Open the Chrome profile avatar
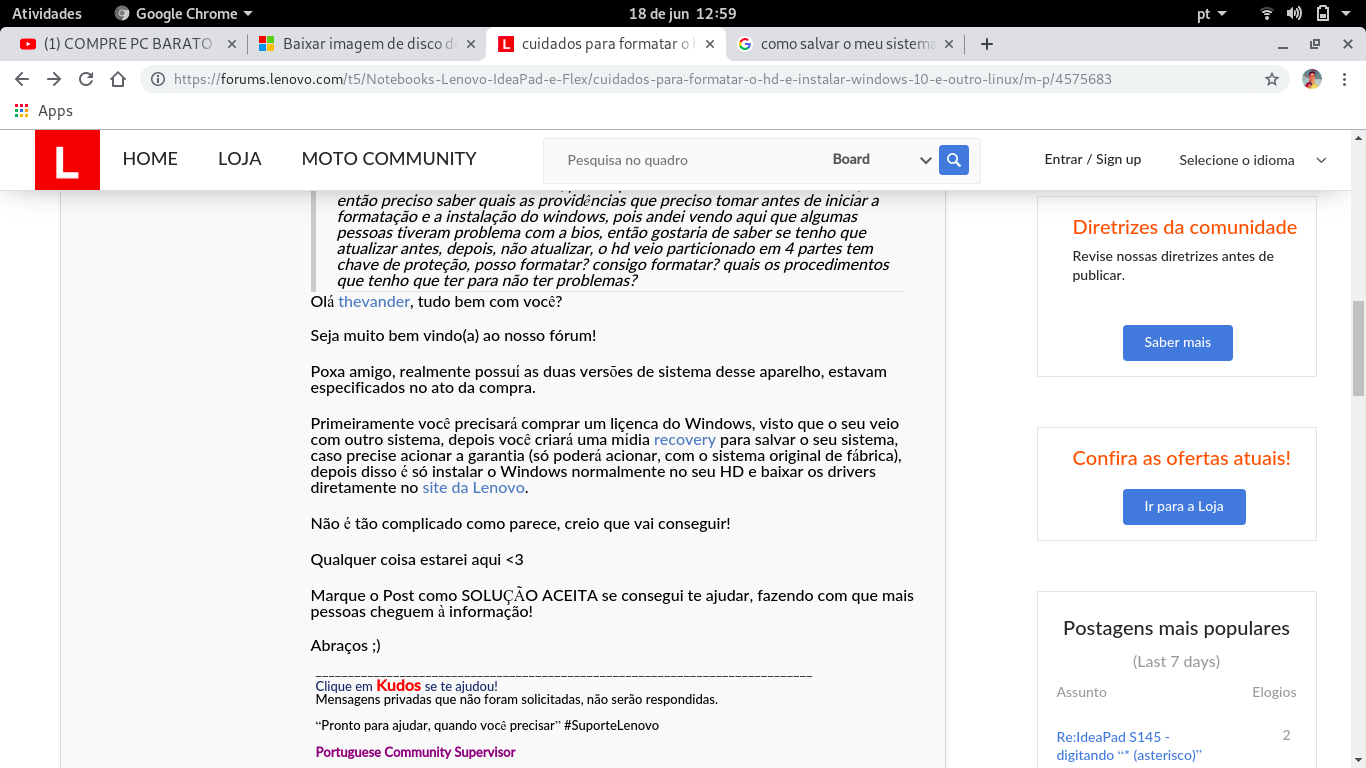The height and width of the screenshot is (768, 1366). pos(1312,79)
